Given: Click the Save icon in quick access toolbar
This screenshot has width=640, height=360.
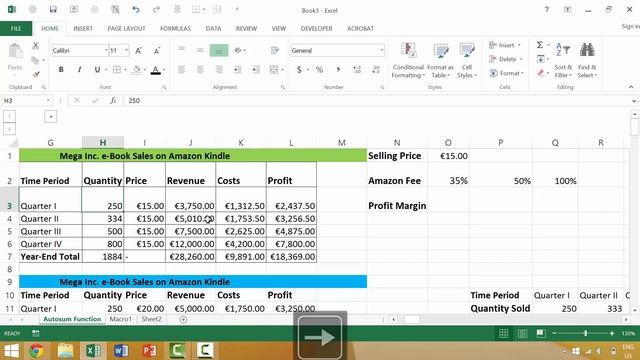Looking at the screenshot, I should click(x=53, y=9).
